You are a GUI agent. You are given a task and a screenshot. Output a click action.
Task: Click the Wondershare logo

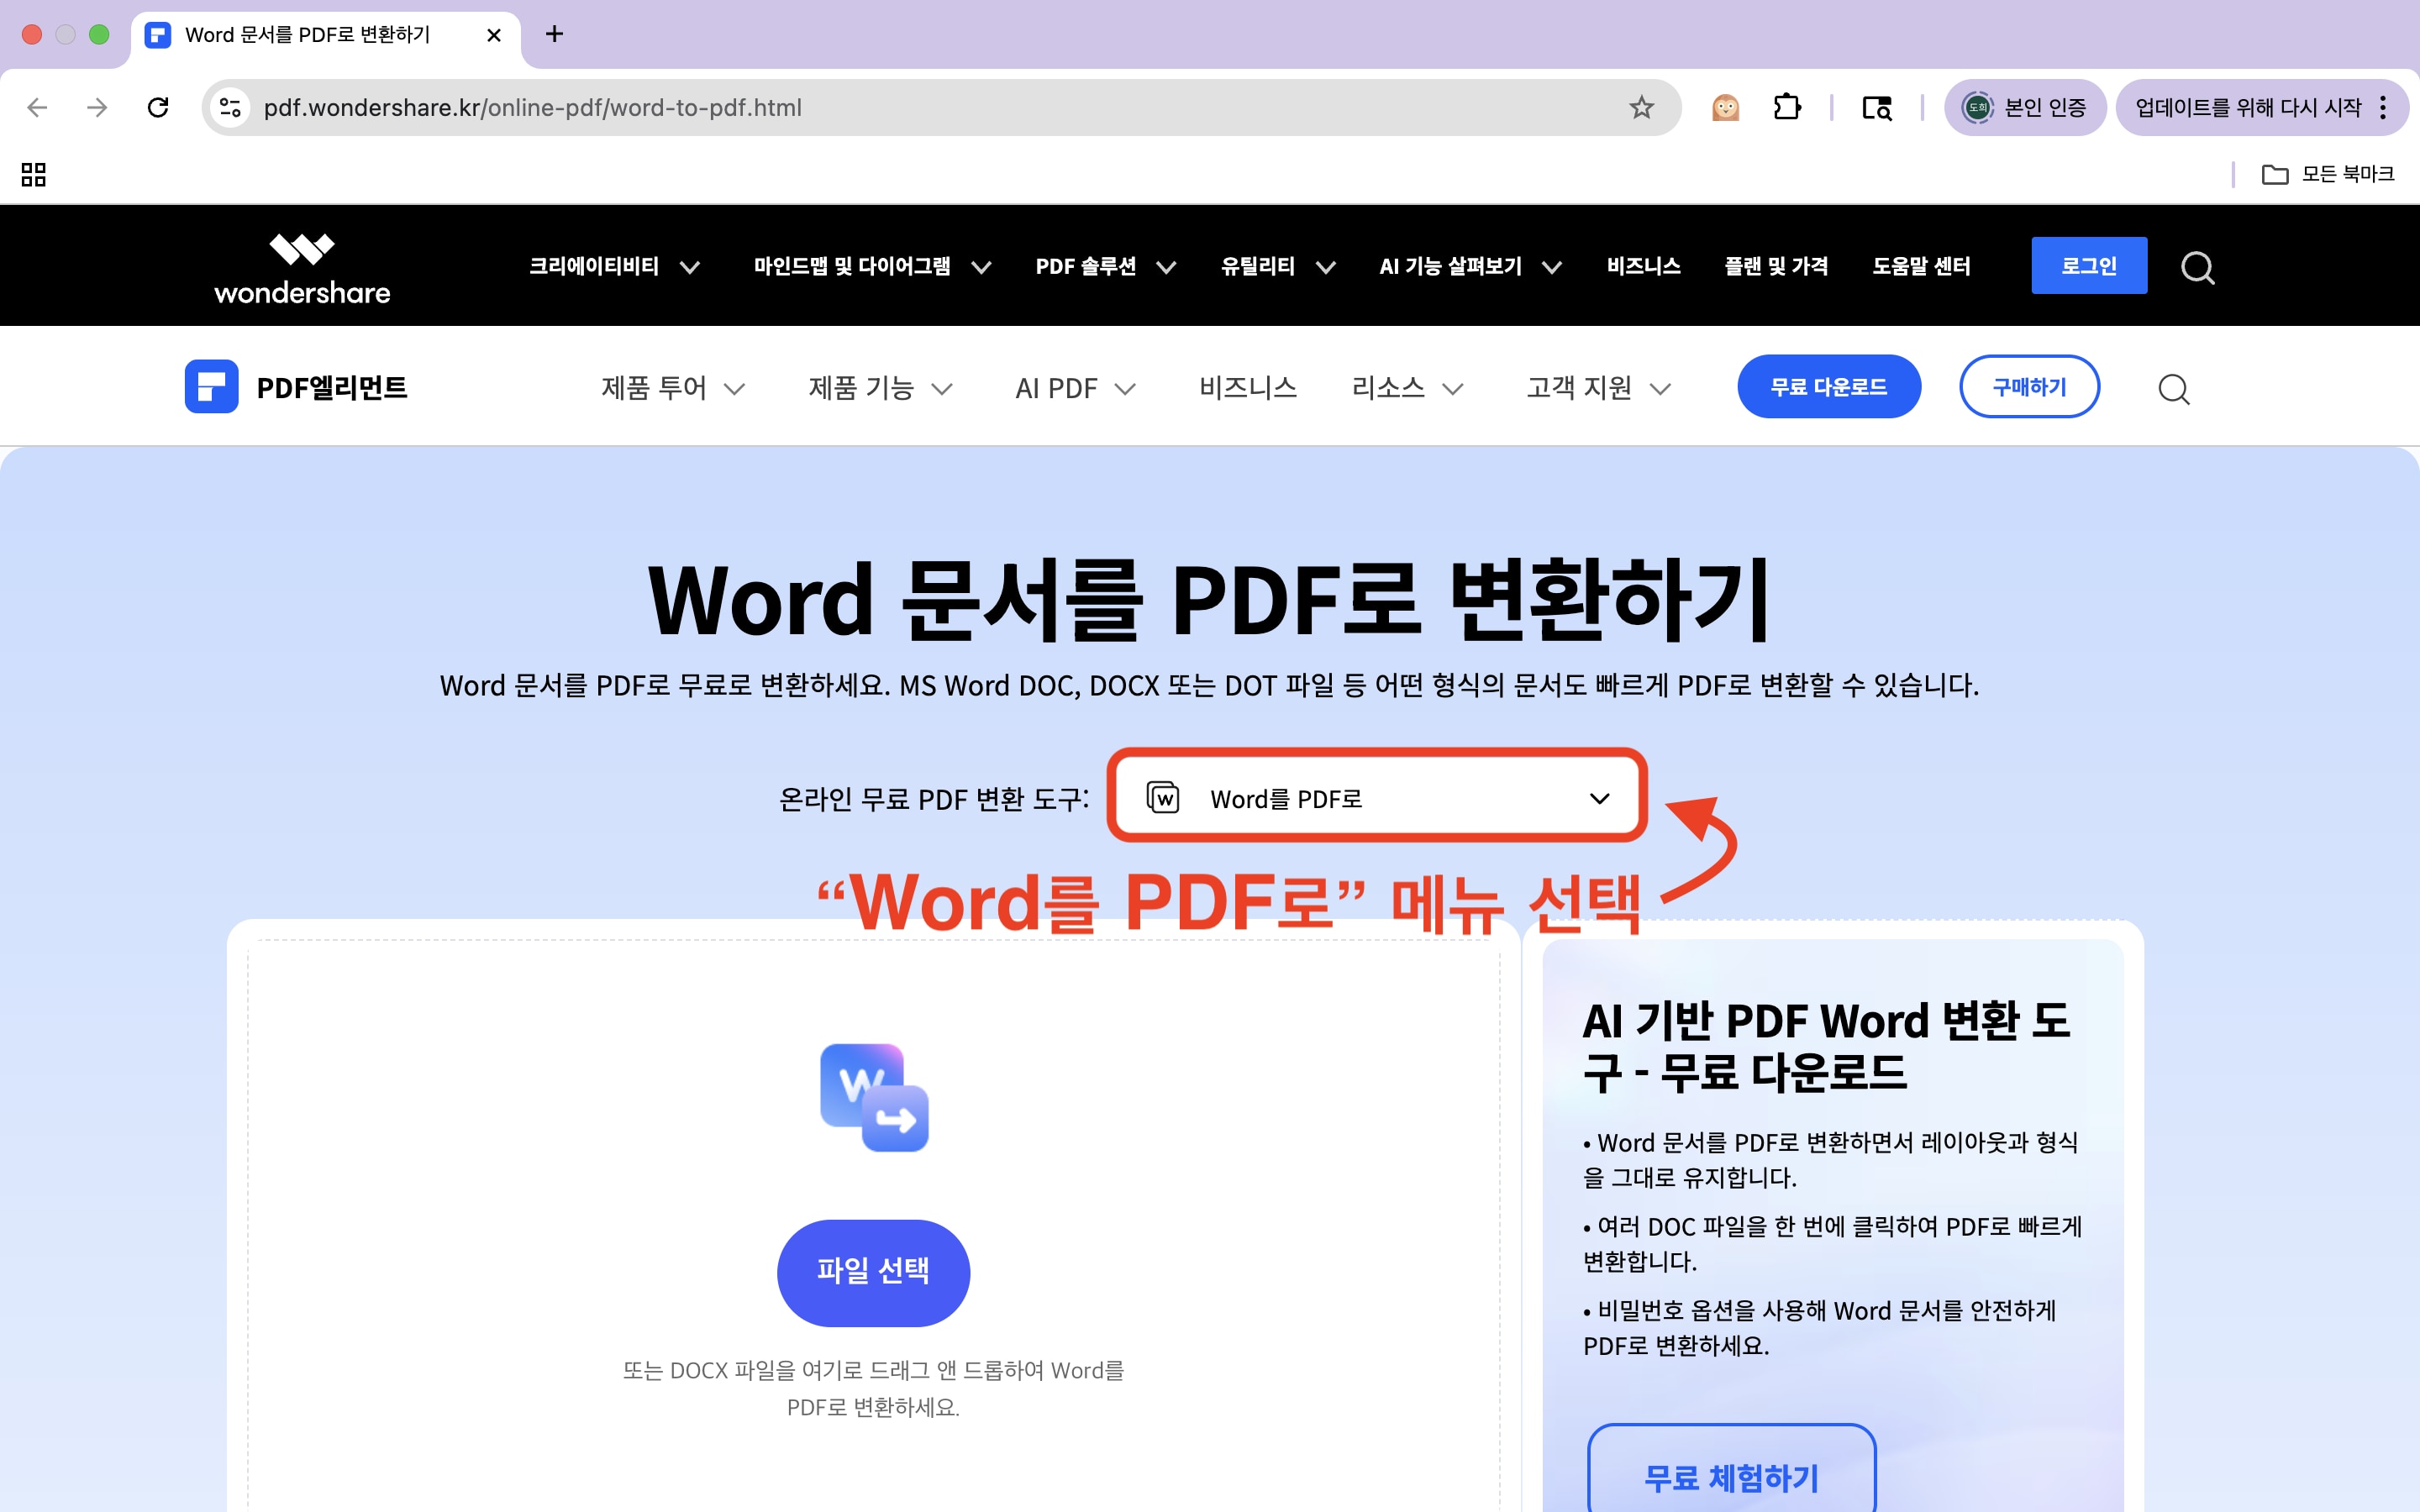301,265
